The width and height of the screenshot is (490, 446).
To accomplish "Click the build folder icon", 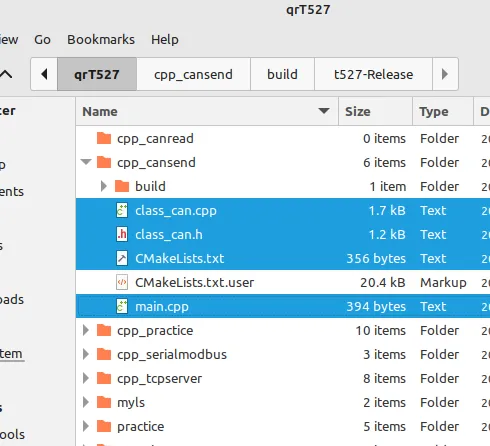I will tap(122, 186).
